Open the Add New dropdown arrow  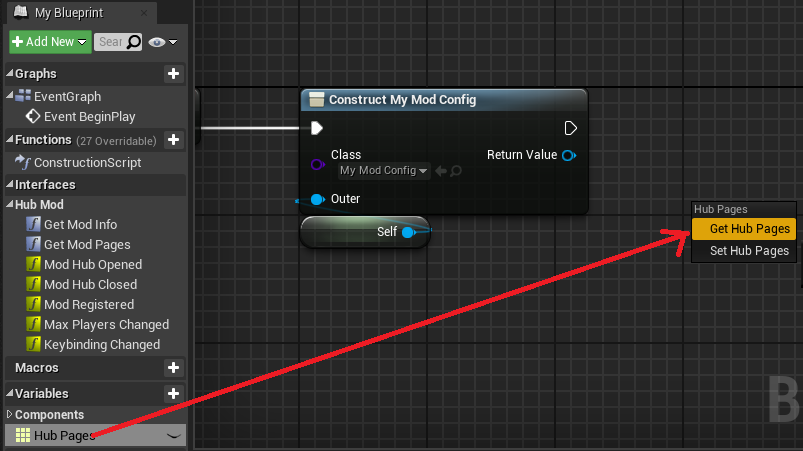[x=82, y=42]
